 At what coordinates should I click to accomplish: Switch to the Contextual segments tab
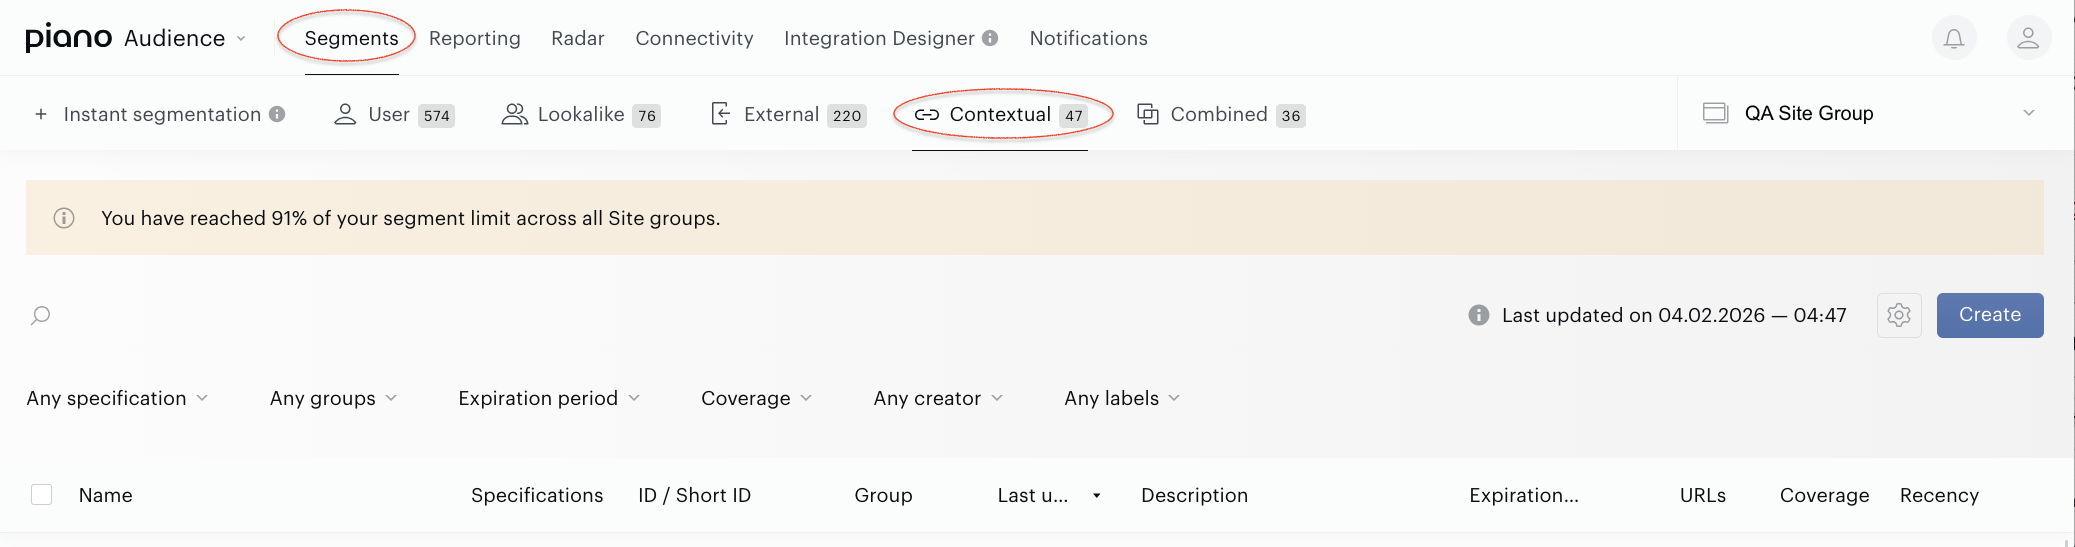pyautogui.click(x=1000, y=114)
